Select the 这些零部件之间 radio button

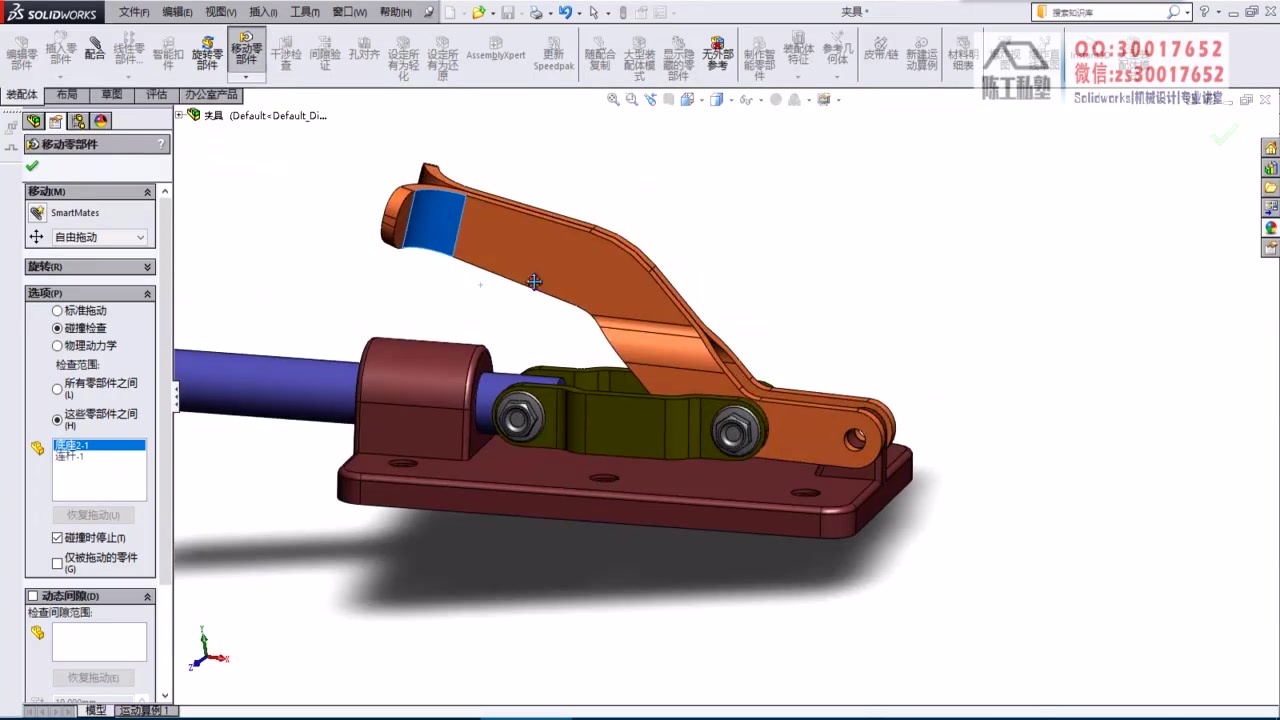(57, 420)
